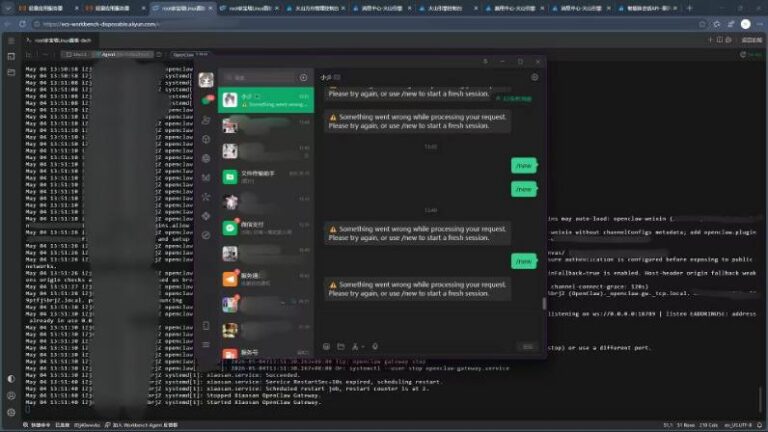This screenshot has height=432, width=768.
Task: Click the browser address bar
Action: coord(365,24)
